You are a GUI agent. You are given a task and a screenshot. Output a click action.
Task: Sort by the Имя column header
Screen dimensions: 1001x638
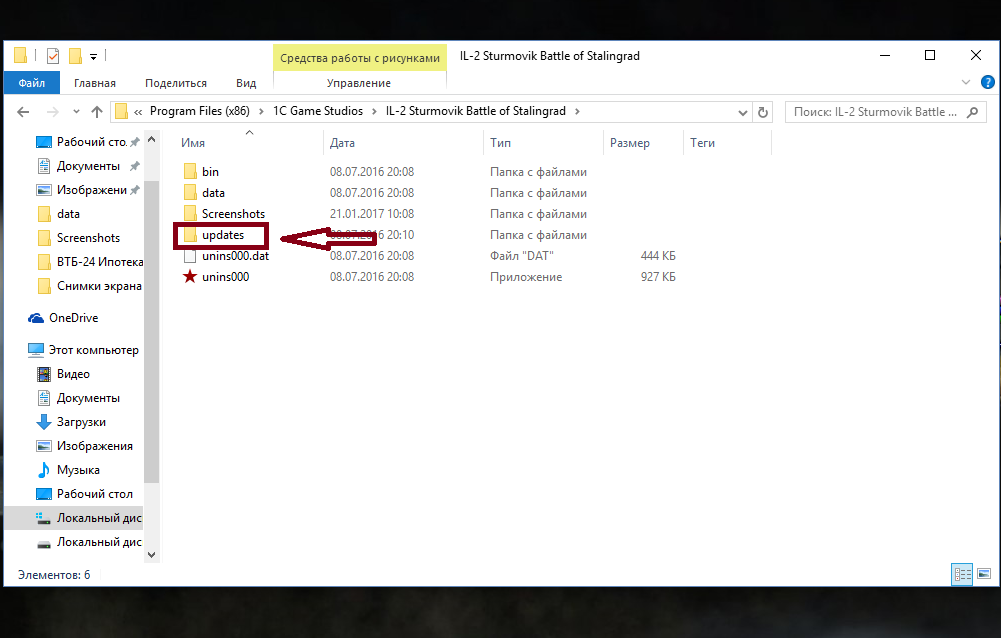(192, 143)
